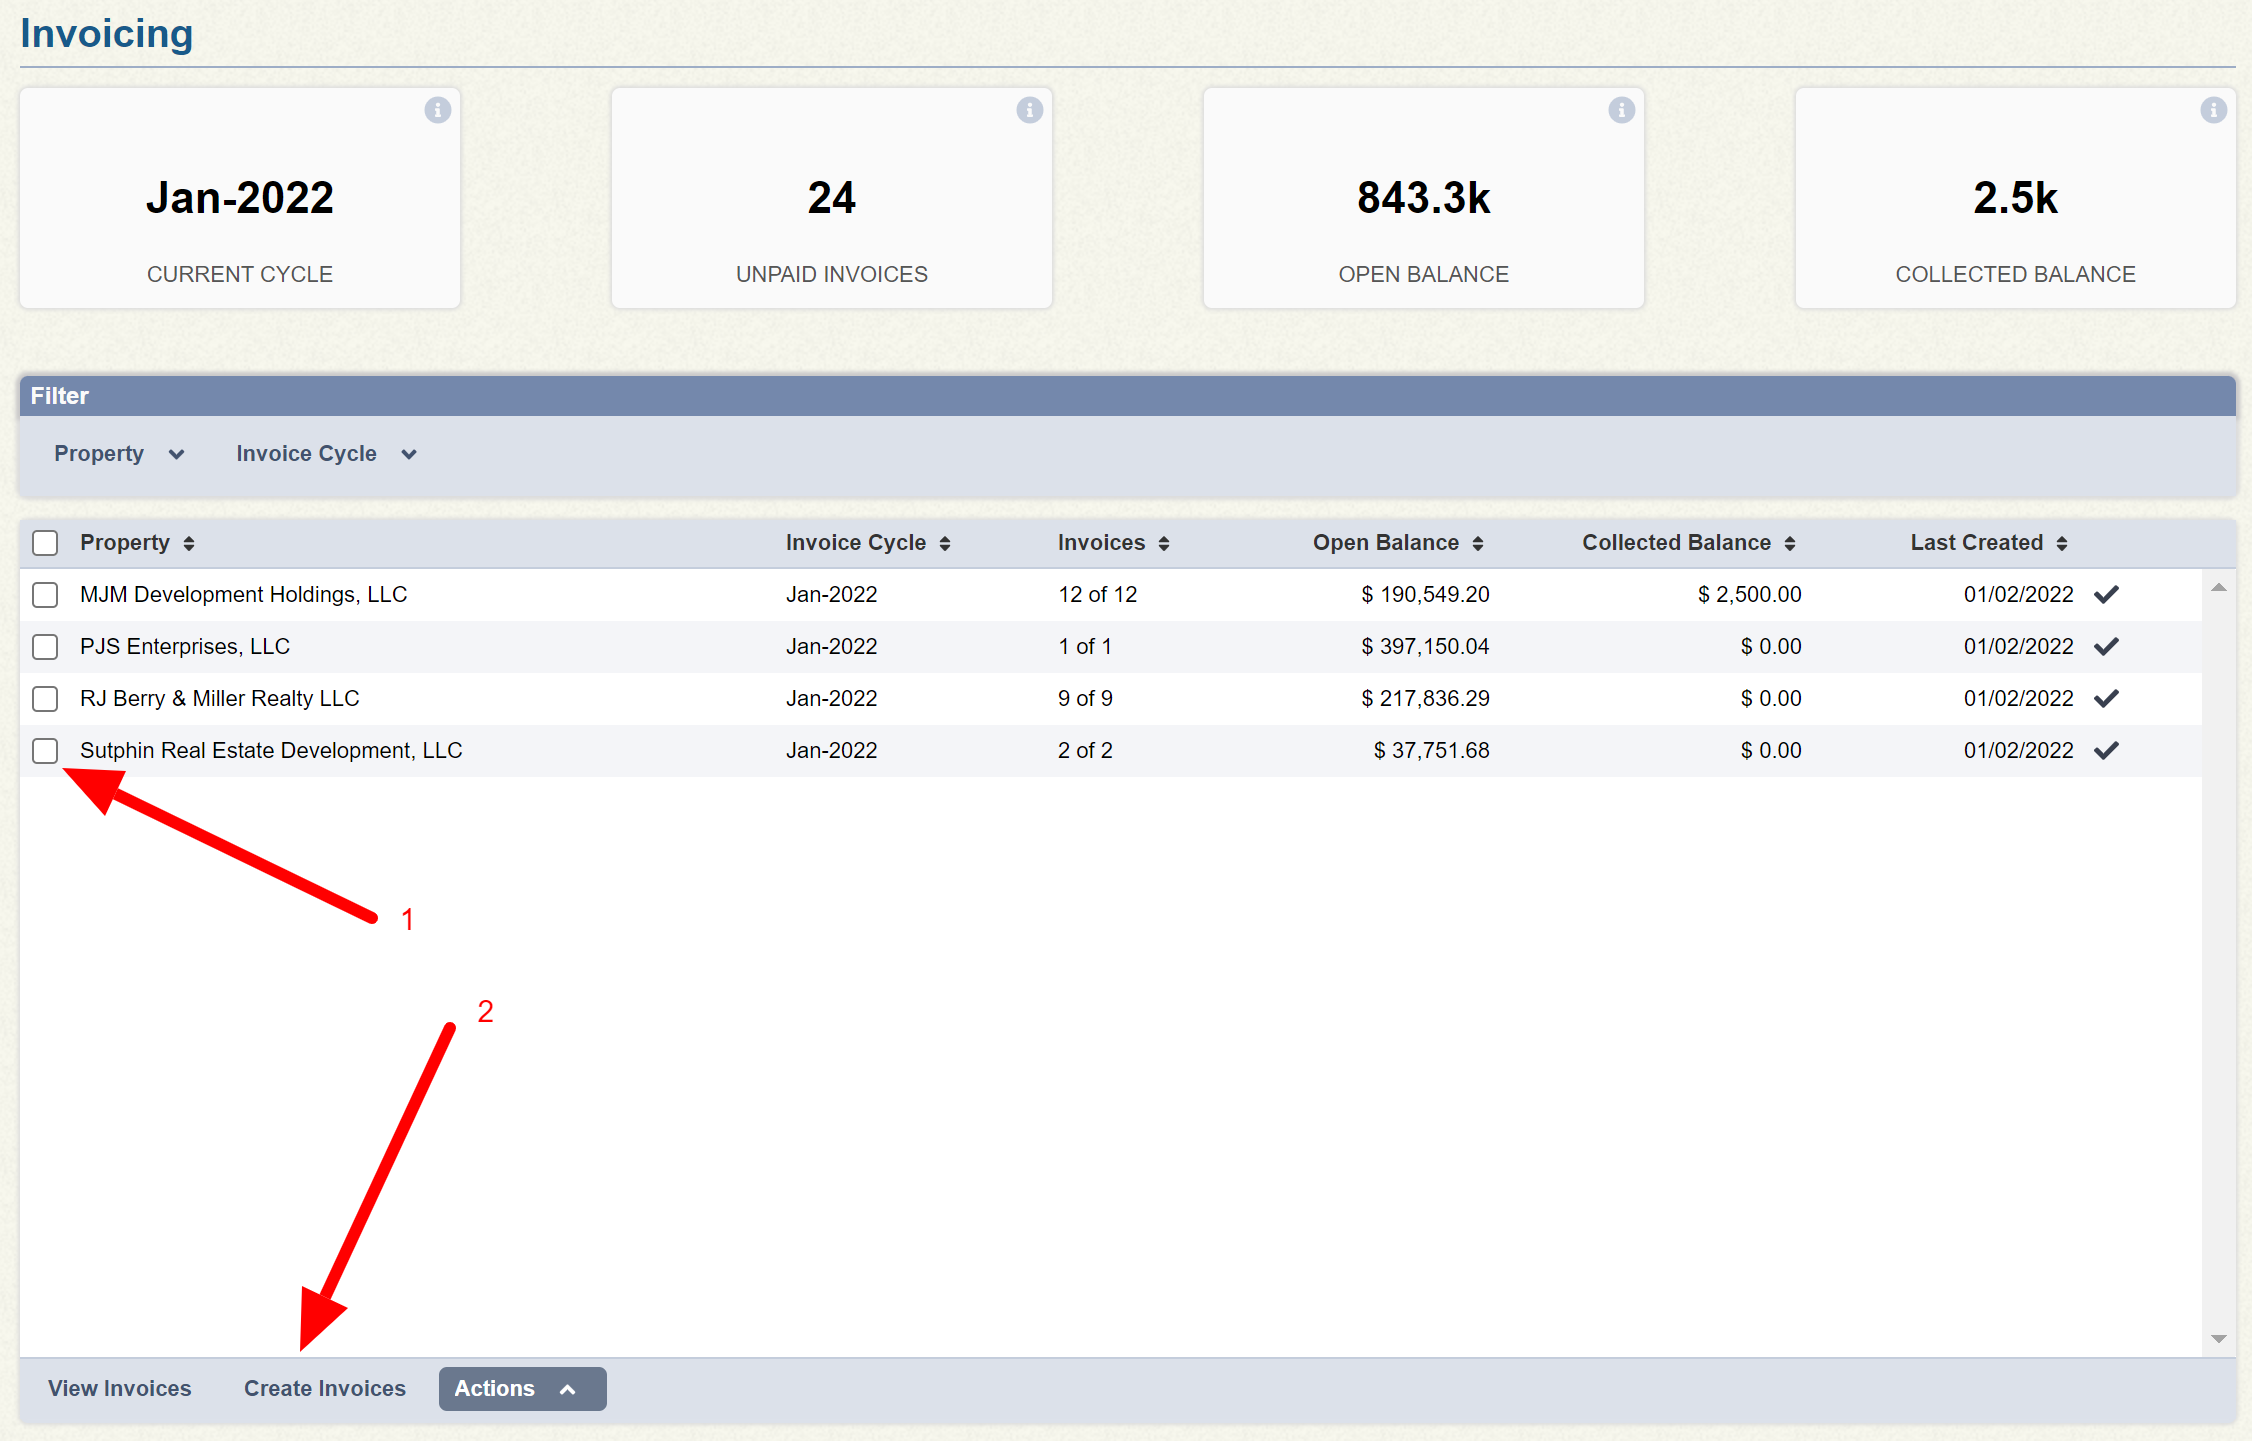Toggle the select-all checkbox in table header
The image size is (2252, 1441).
tap(45, 543)
